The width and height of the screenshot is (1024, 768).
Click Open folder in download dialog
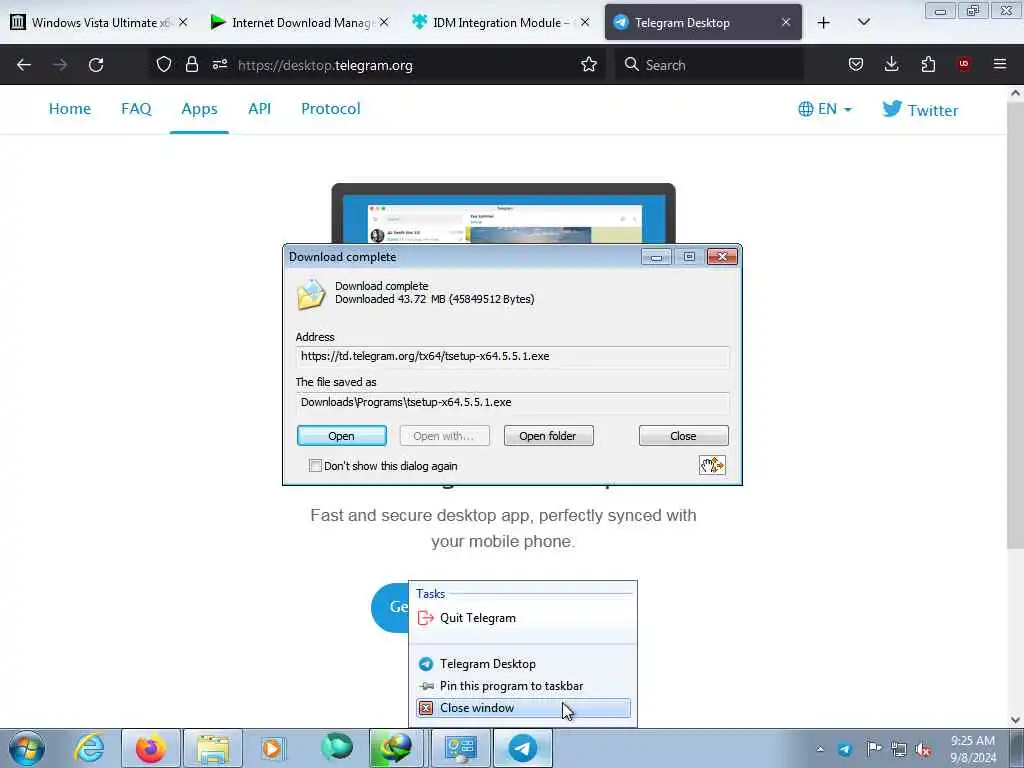548,436
